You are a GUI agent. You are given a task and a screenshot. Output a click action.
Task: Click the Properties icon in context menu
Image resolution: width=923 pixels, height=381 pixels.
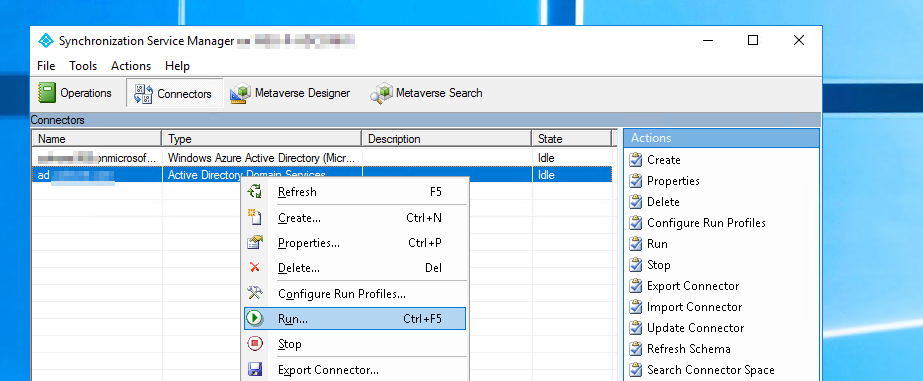[x=254, y=243]
